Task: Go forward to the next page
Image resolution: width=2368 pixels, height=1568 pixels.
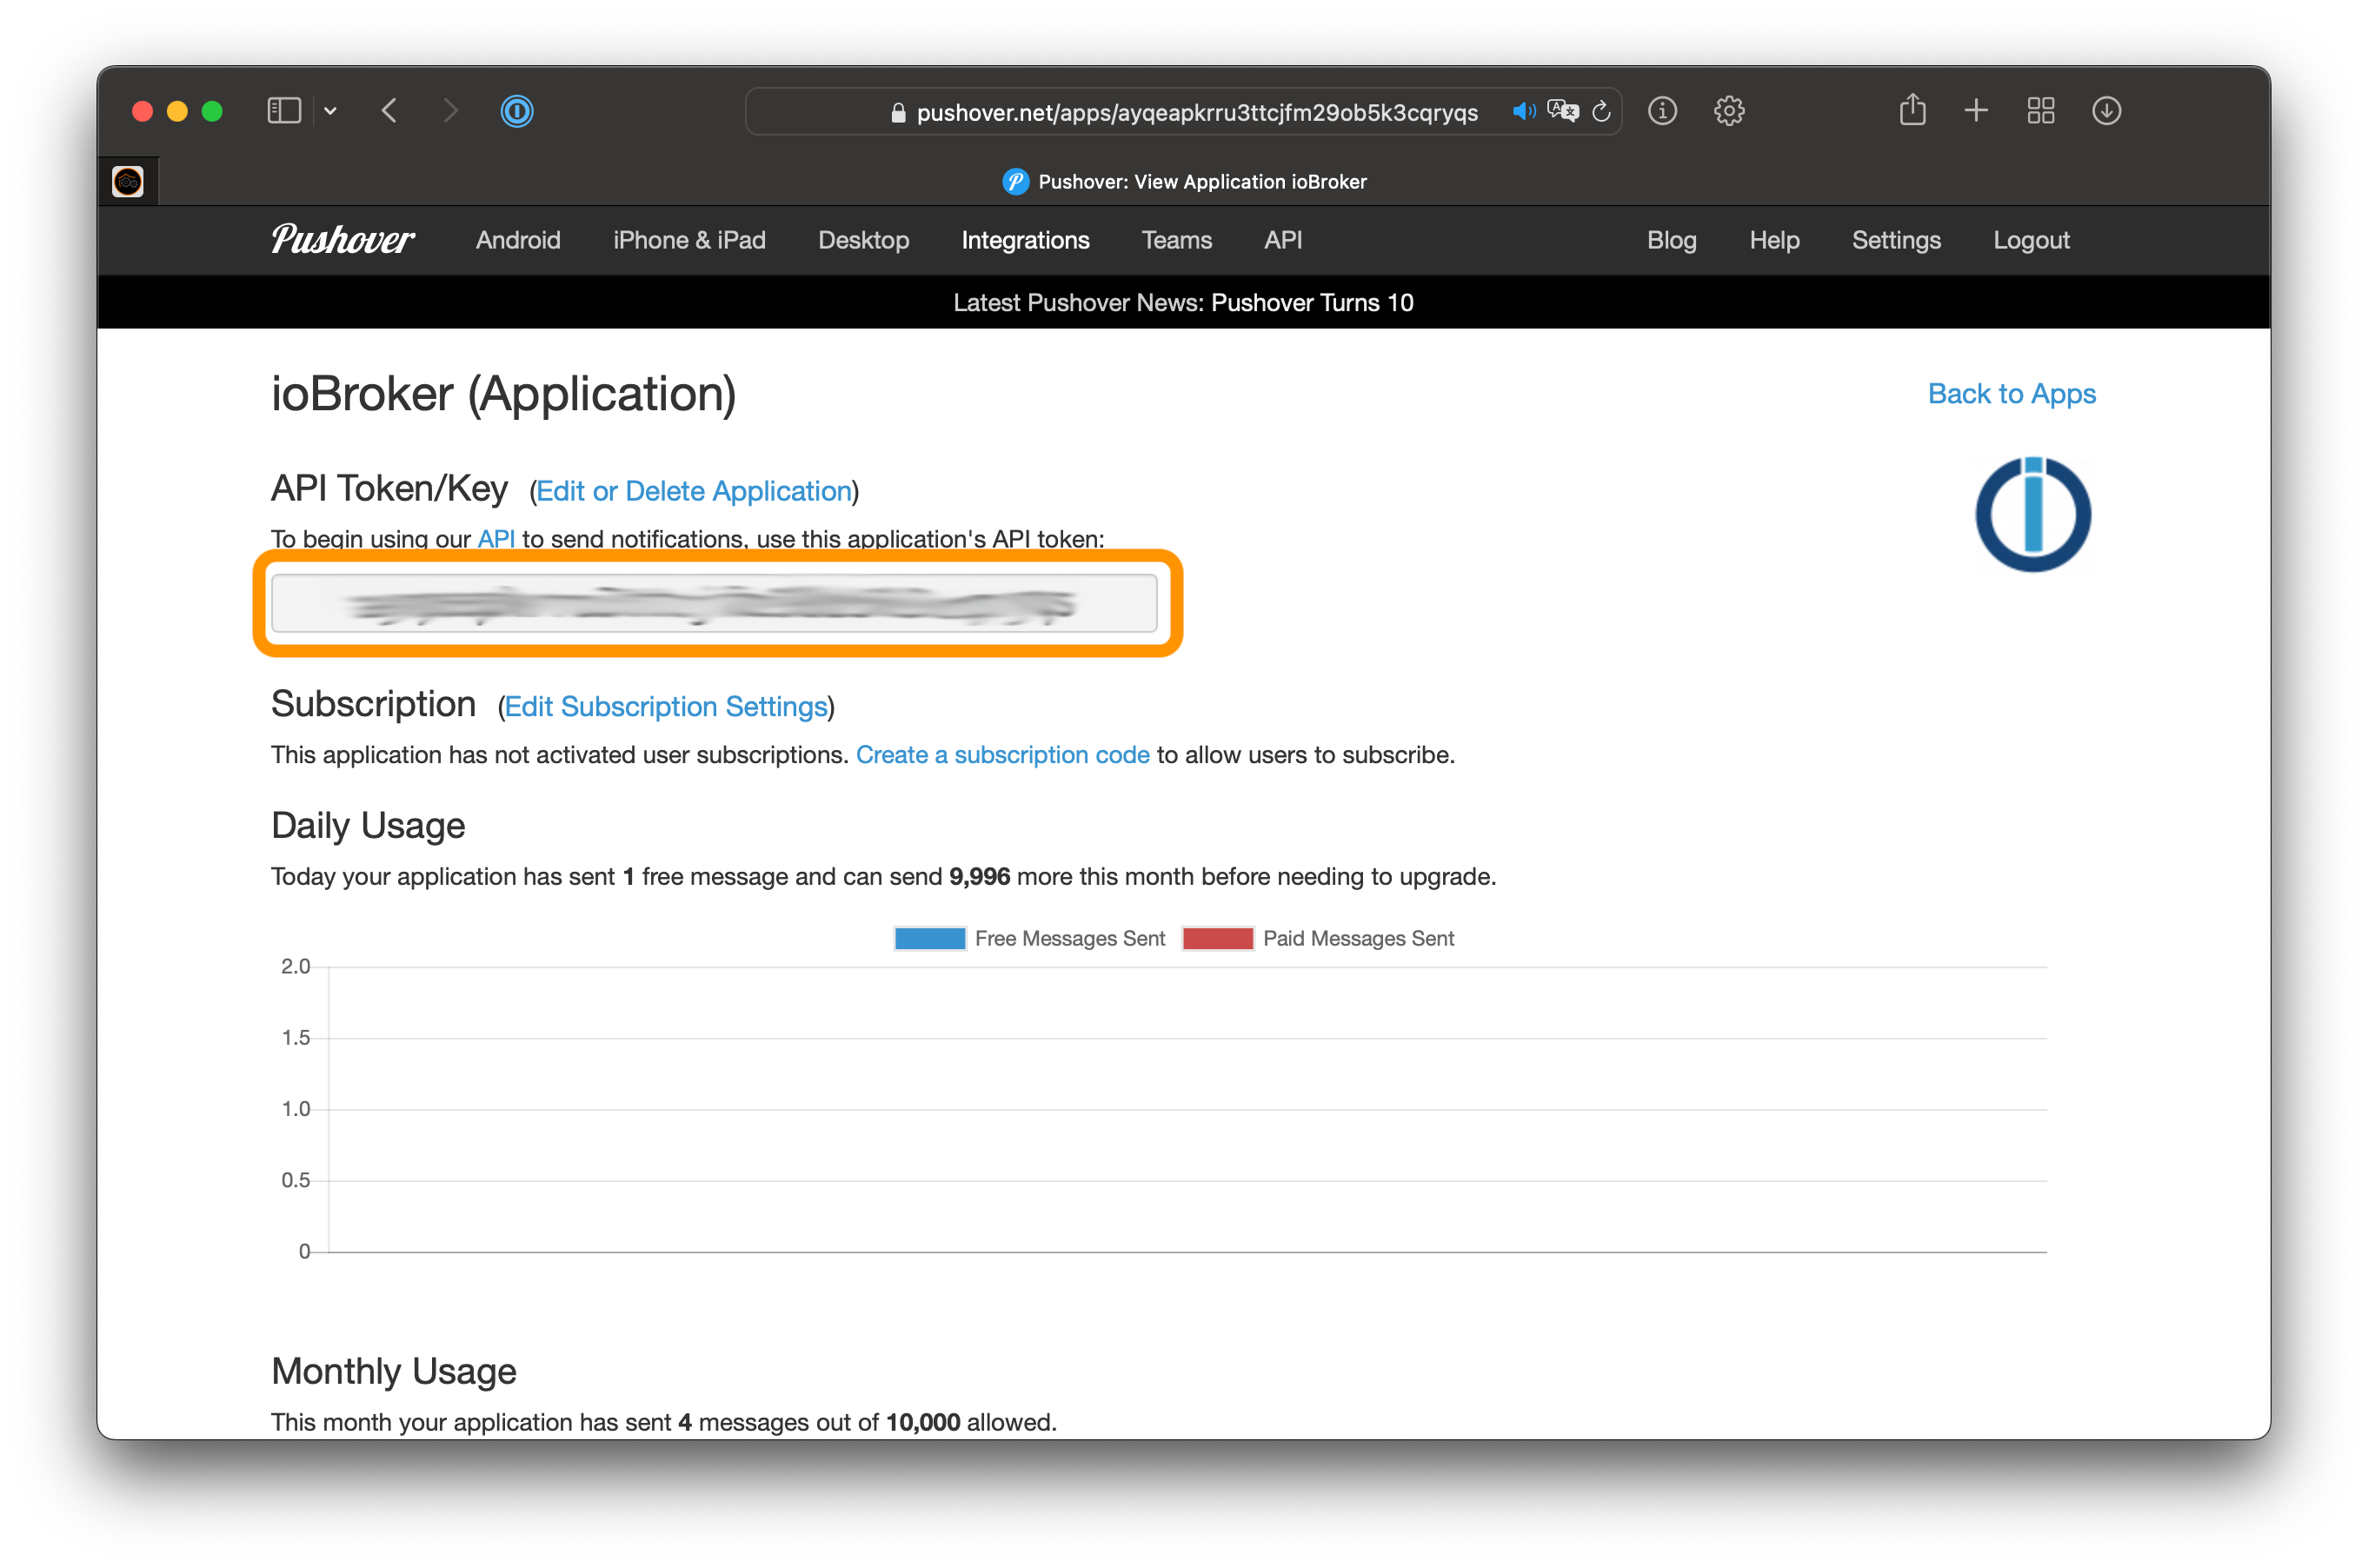Action: [450, 111]
